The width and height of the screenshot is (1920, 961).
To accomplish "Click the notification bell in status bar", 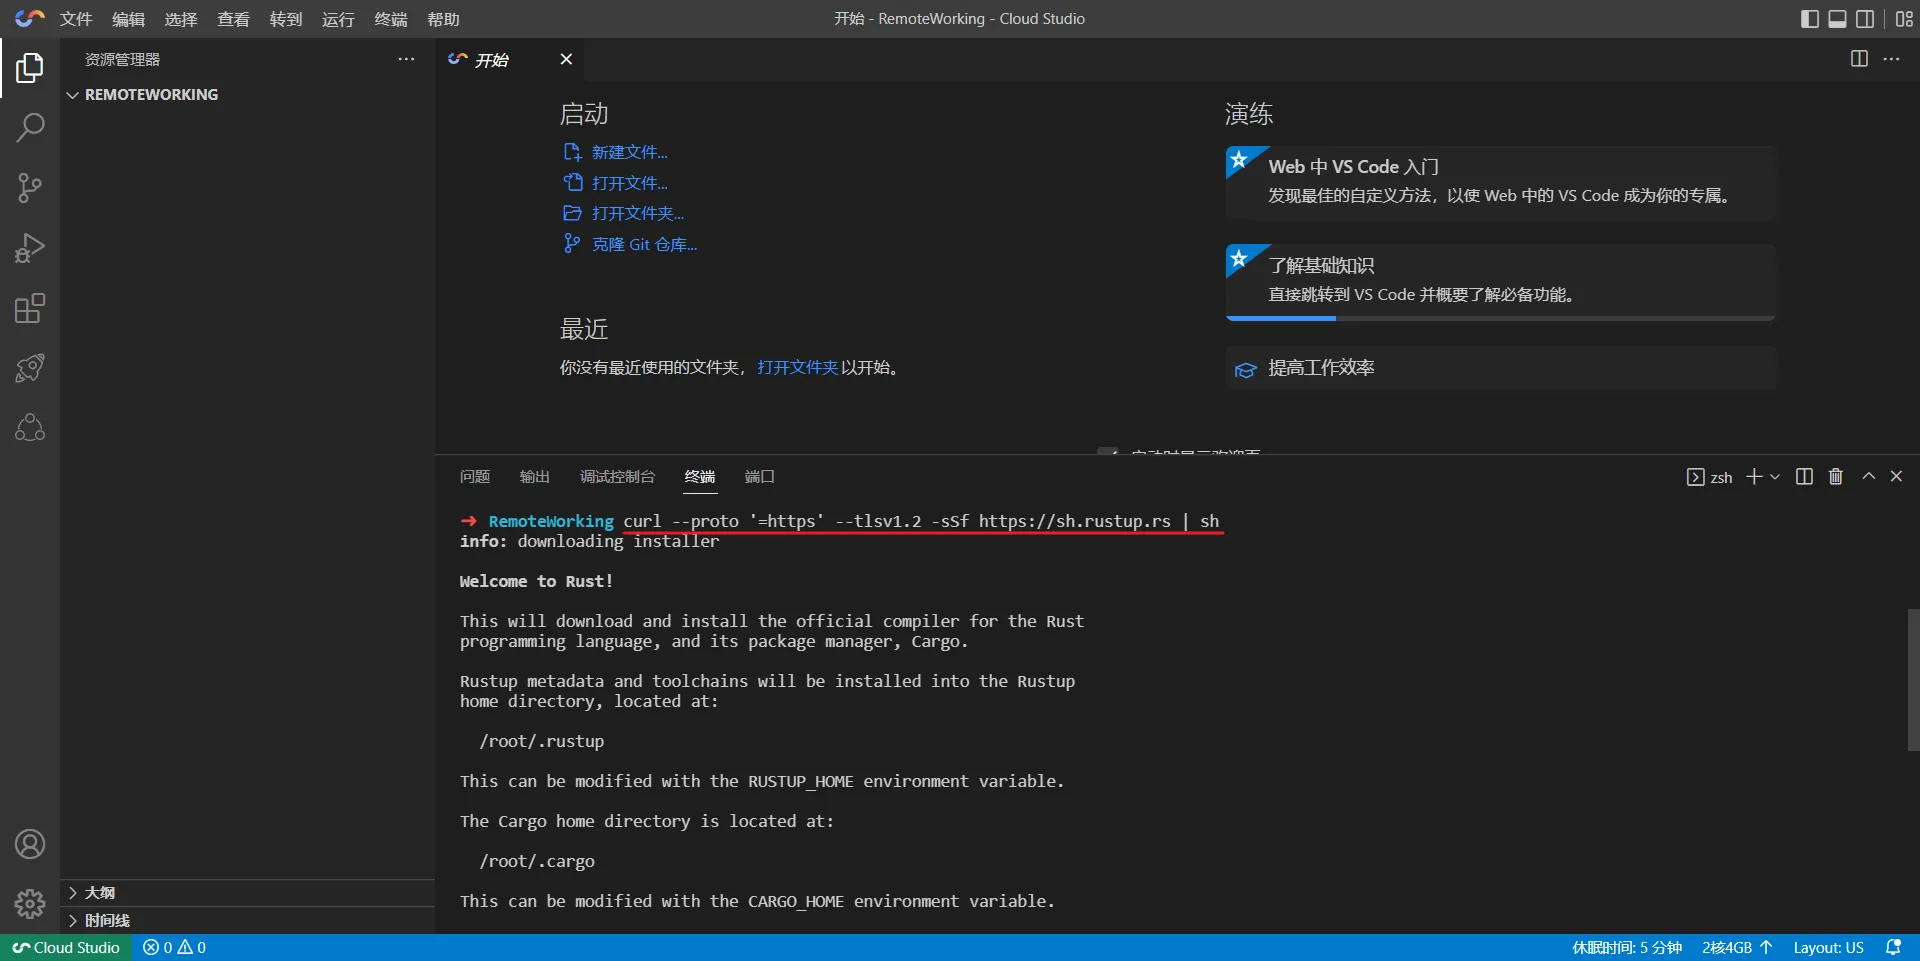I will click(1895, 947).
